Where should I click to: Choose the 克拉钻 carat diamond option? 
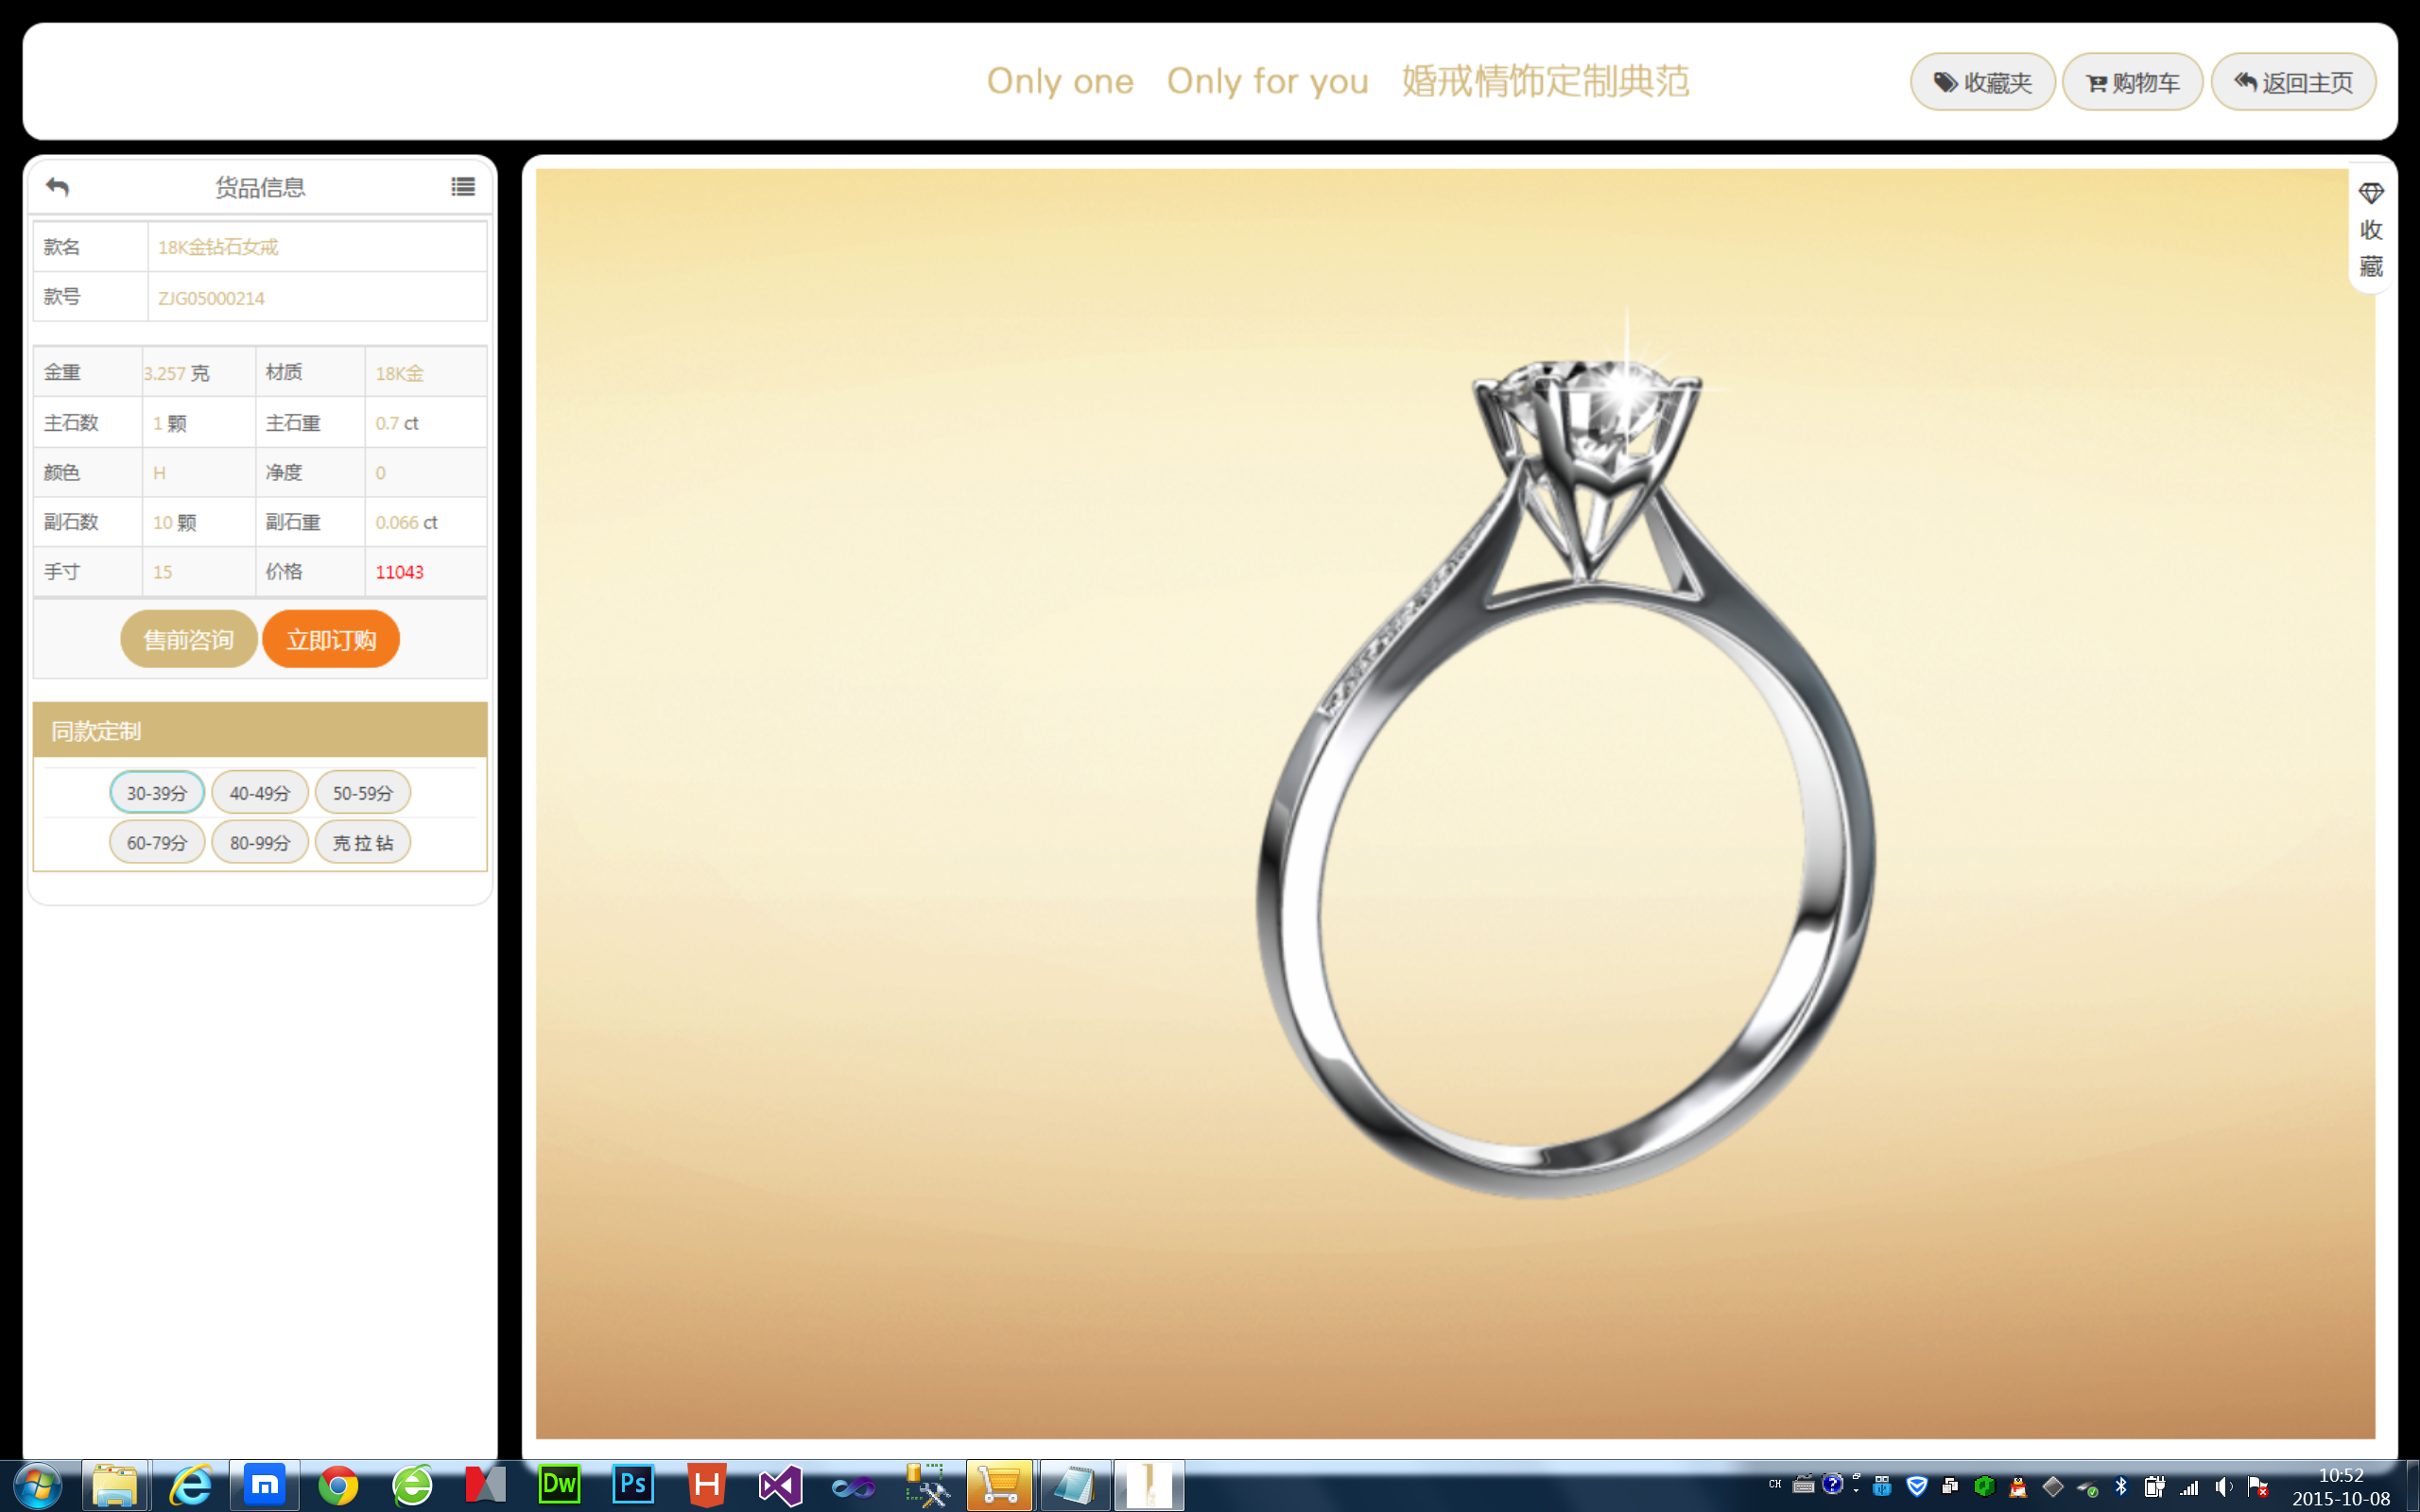[x=363, y=842]
